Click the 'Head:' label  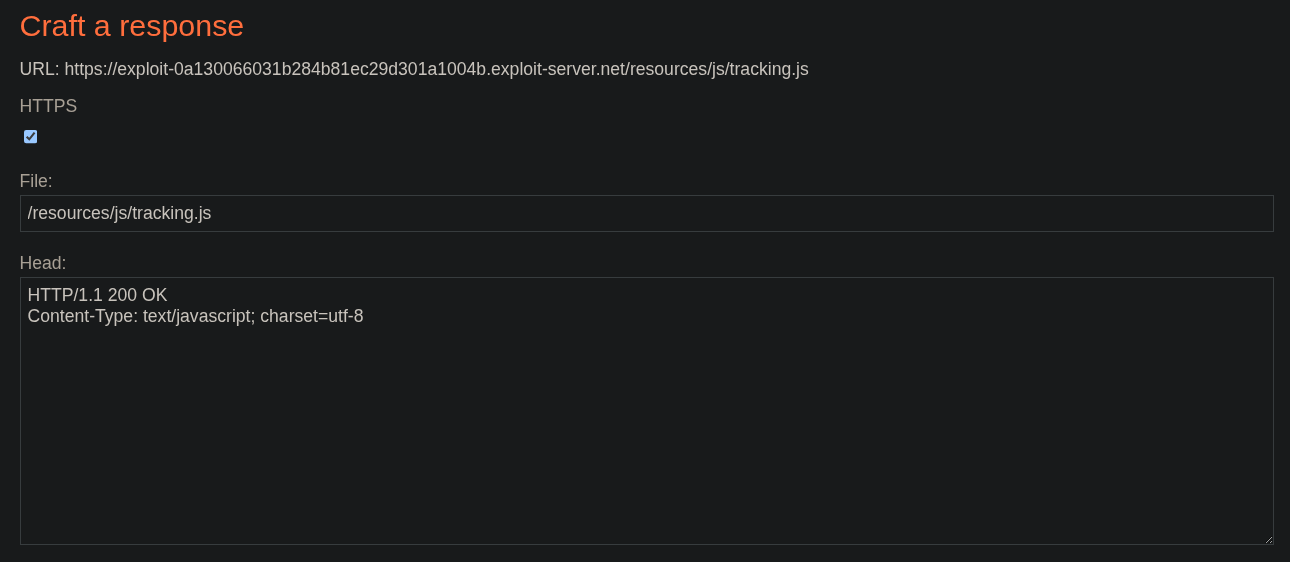click(x=43, y=263)
